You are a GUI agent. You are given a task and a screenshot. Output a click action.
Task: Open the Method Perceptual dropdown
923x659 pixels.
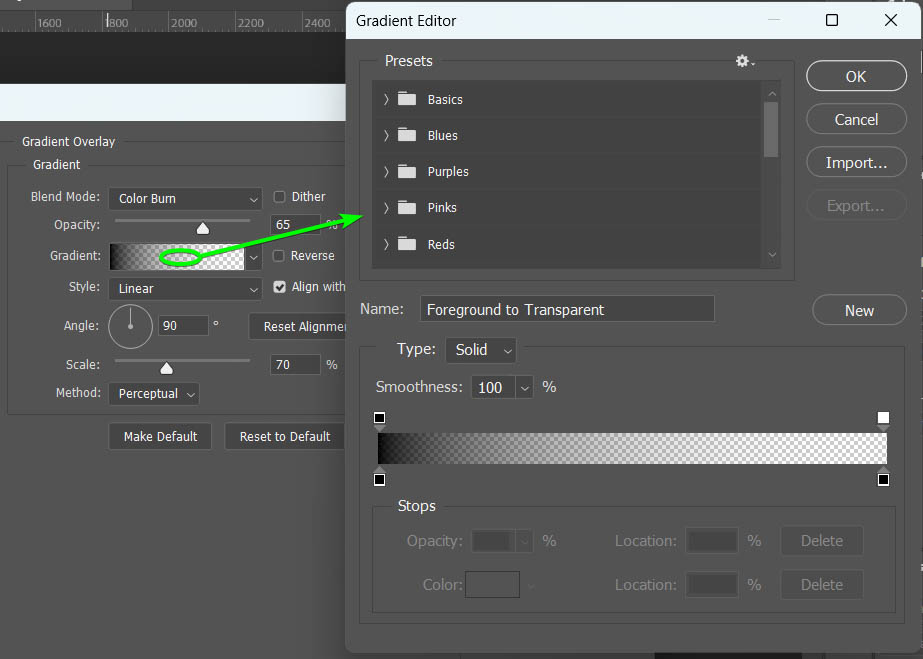[x=154, y=394]
